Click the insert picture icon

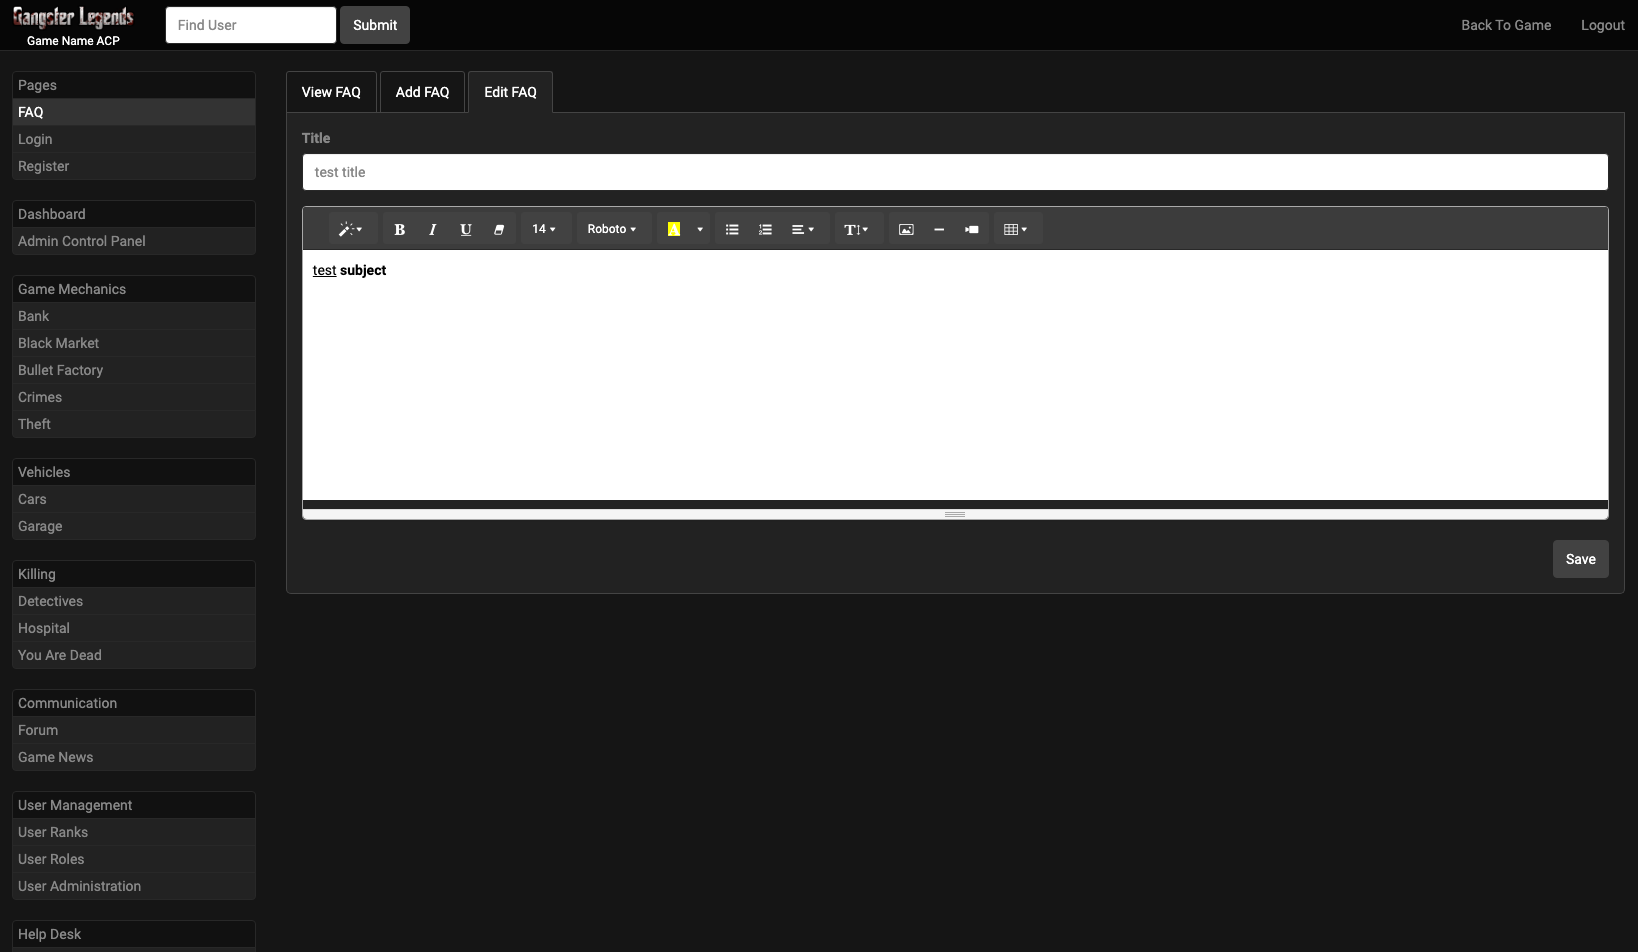click(x=906, y=229)
